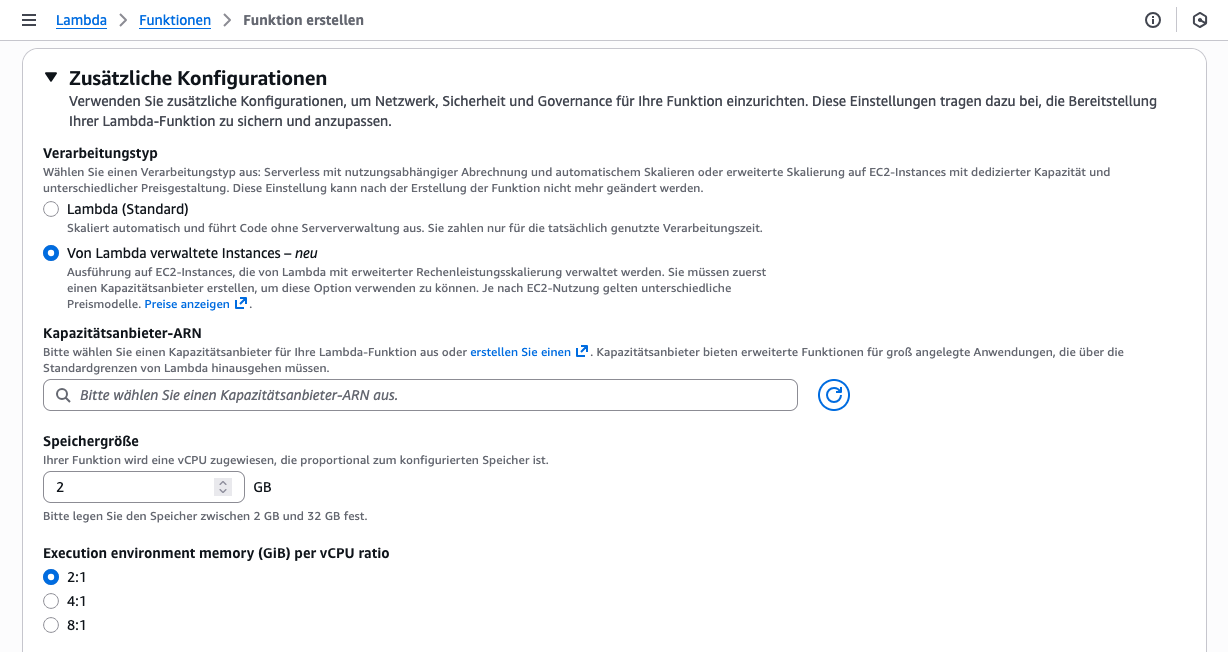The height and width of the screenshot is (652, 1228).
Task: Select the Lambda (Standard) compute type
Action: [x=51, y=209]
